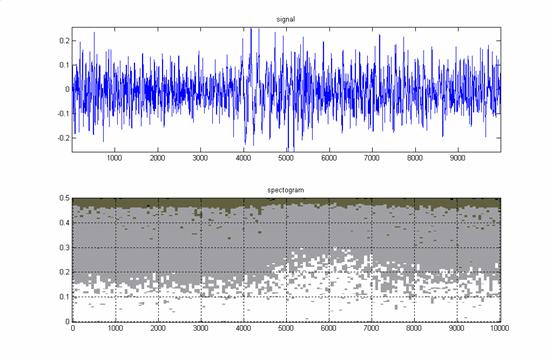The image size is (553, 362).
Task: Select the 0.5 y-axis label on spectogram plot
Action: click(x=65, y=198)
